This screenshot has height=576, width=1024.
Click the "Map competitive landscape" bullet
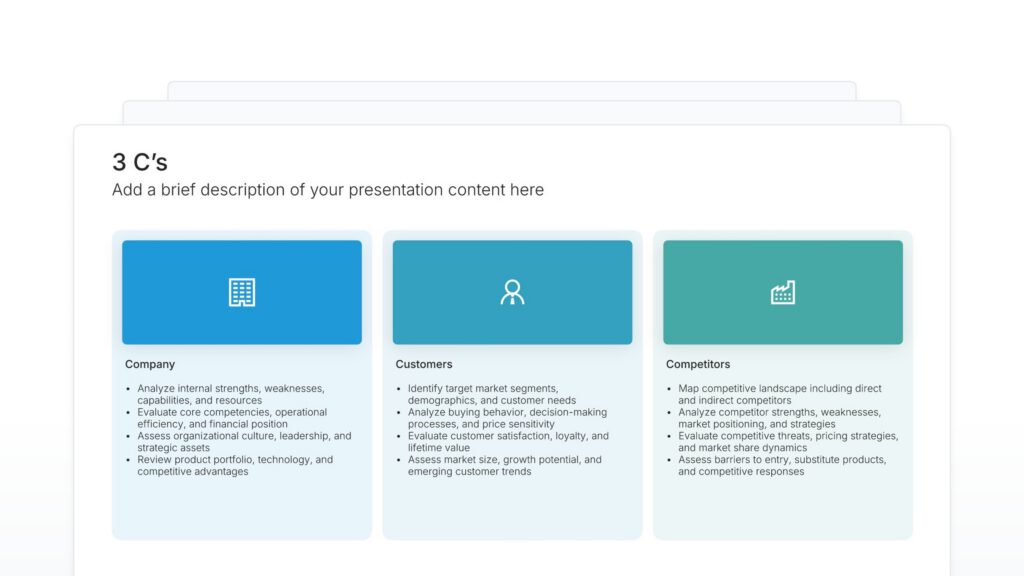[x=780, y=394]
